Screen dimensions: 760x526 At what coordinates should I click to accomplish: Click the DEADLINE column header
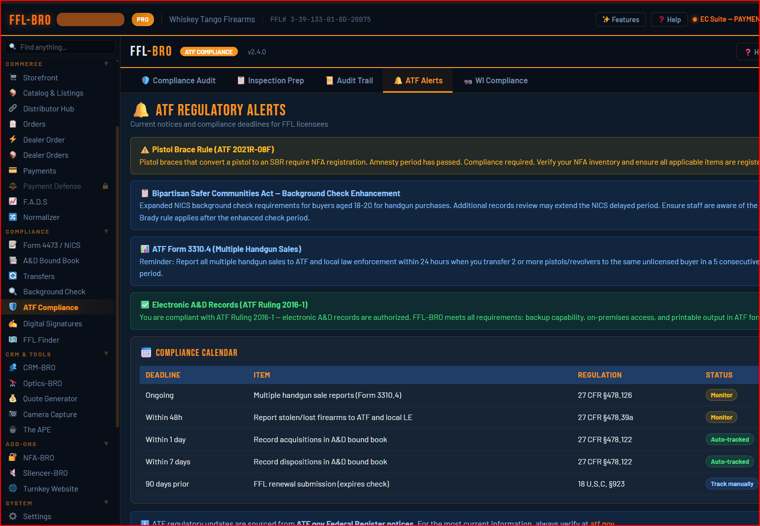pos(163,375)
